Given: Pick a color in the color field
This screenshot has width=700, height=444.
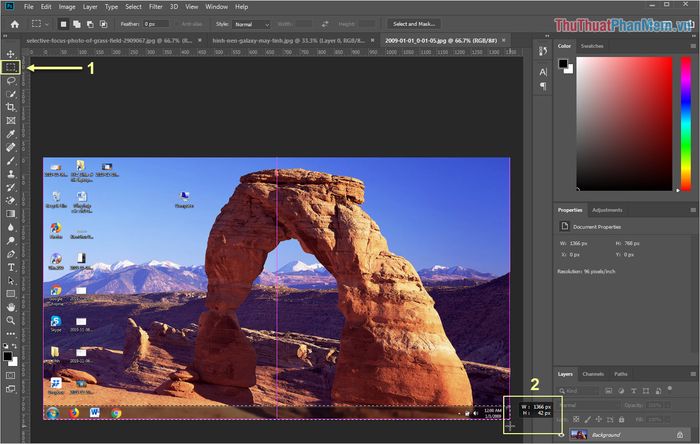Looking at the screenshot, I should click(624, 124).
